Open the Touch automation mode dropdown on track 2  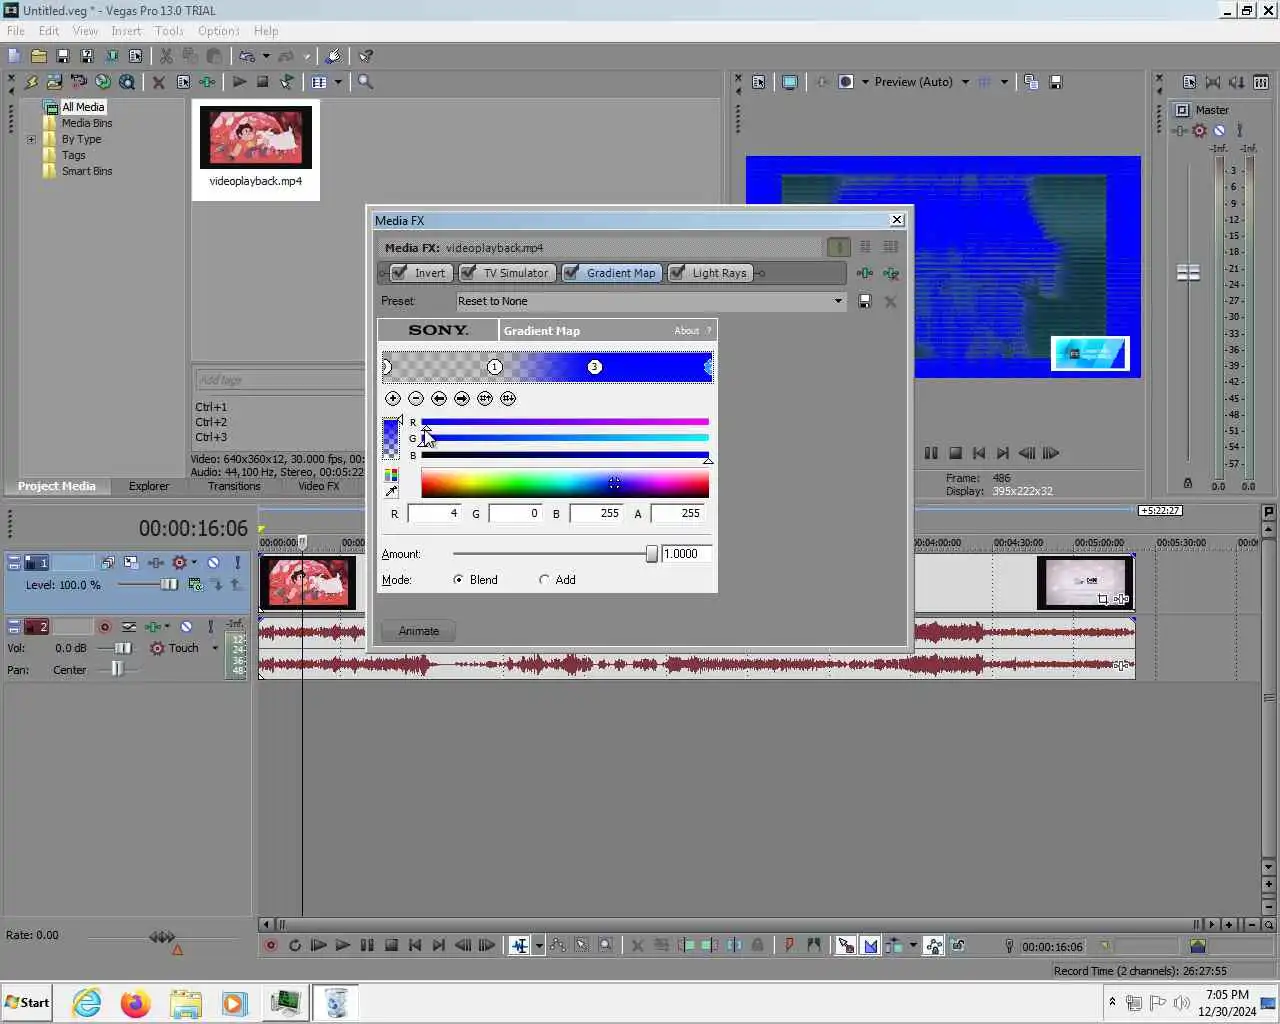[x=214, y=648]
